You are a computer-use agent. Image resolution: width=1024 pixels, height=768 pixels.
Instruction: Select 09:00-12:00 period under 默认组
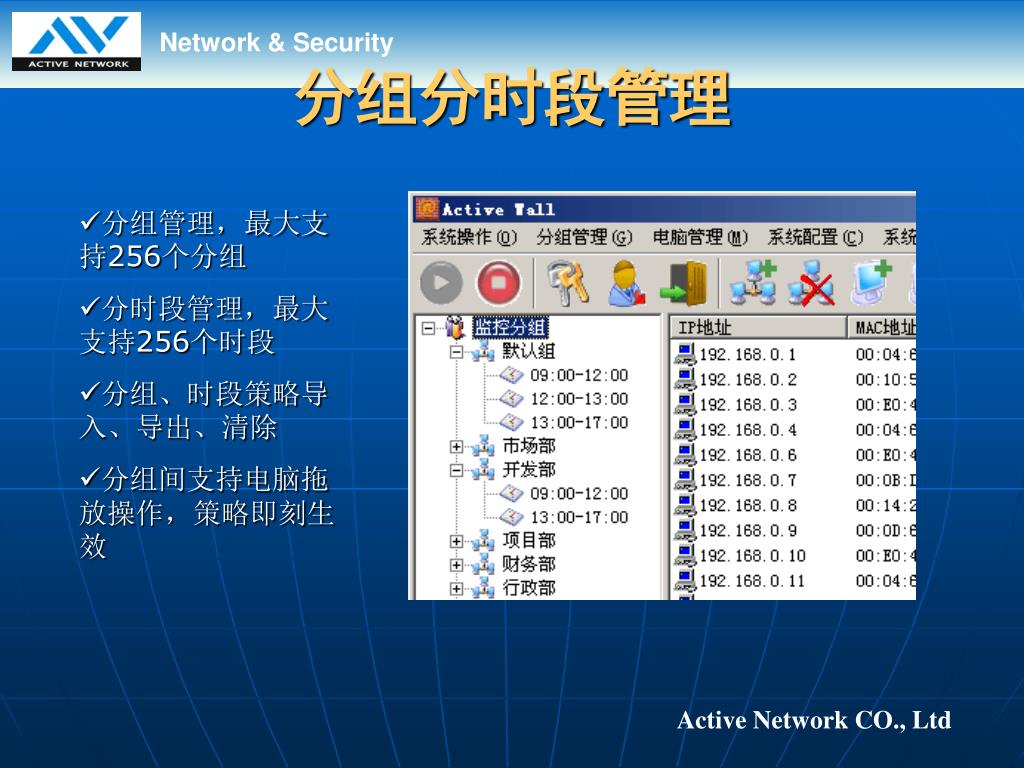(x=579, y=376)
